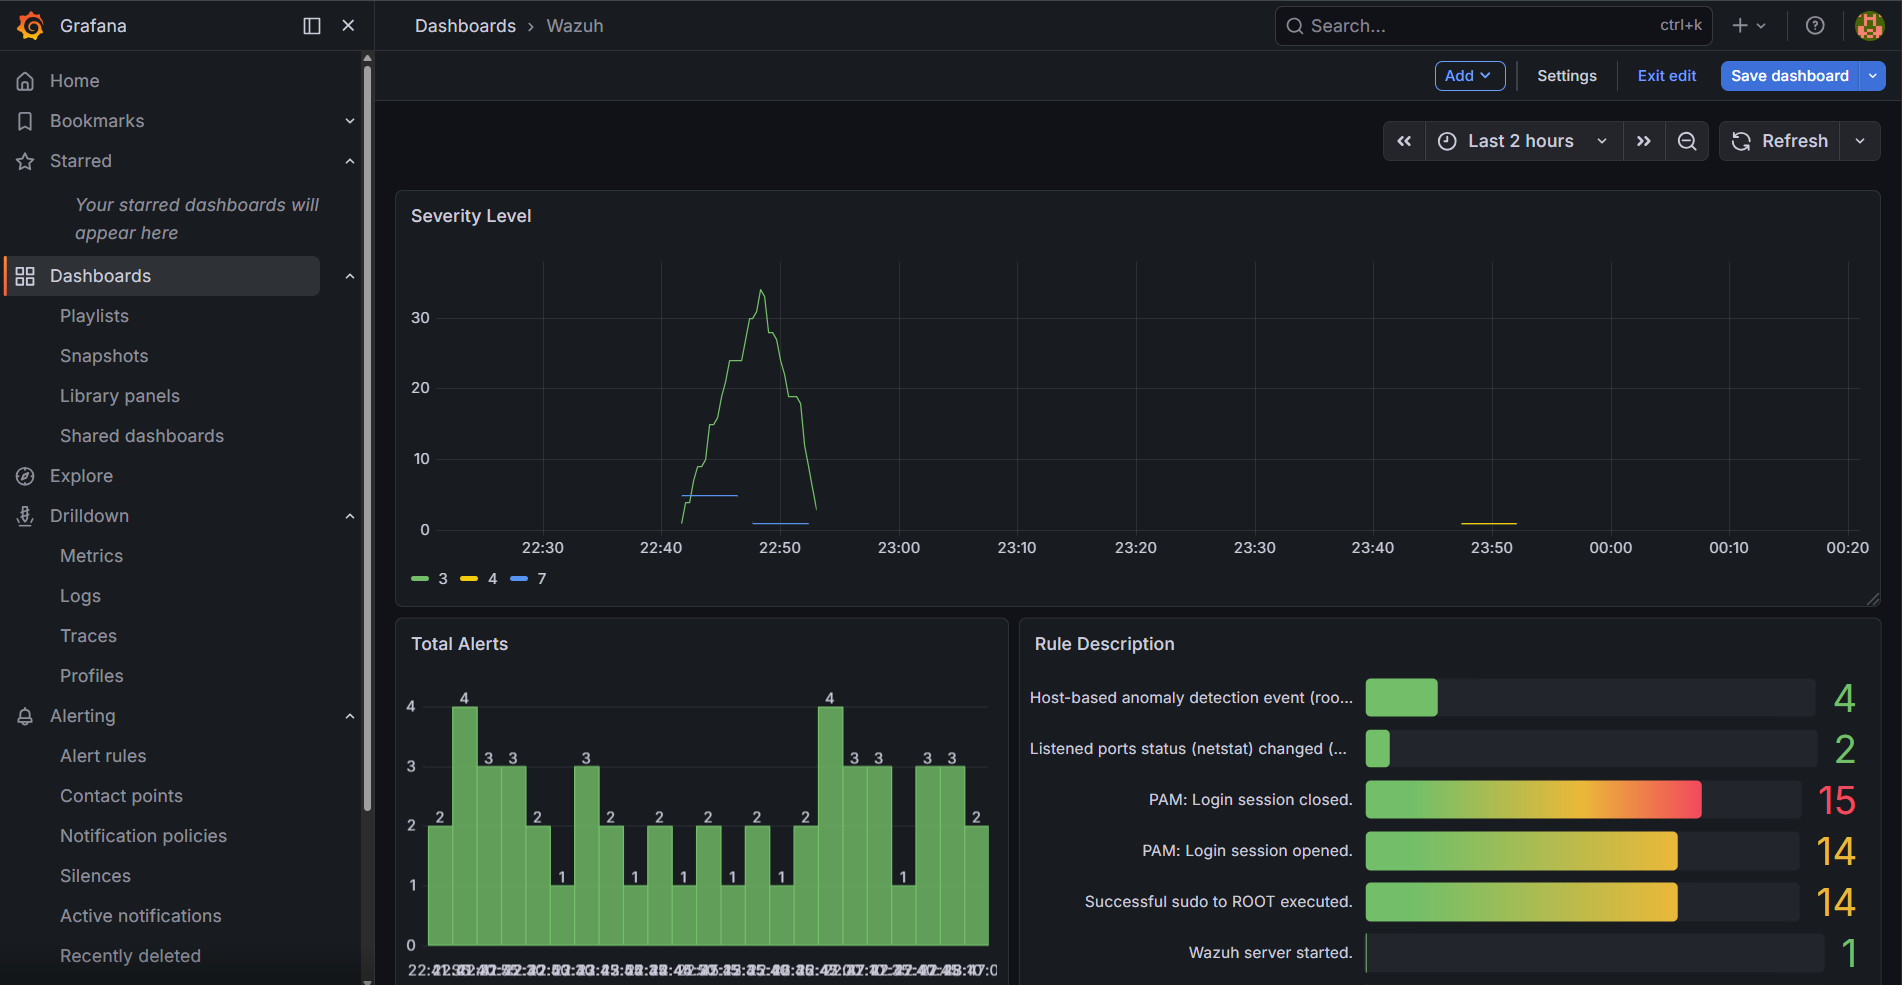Click Dashboards breadcrumb link

pyautogui.click(x=465, y=26)
